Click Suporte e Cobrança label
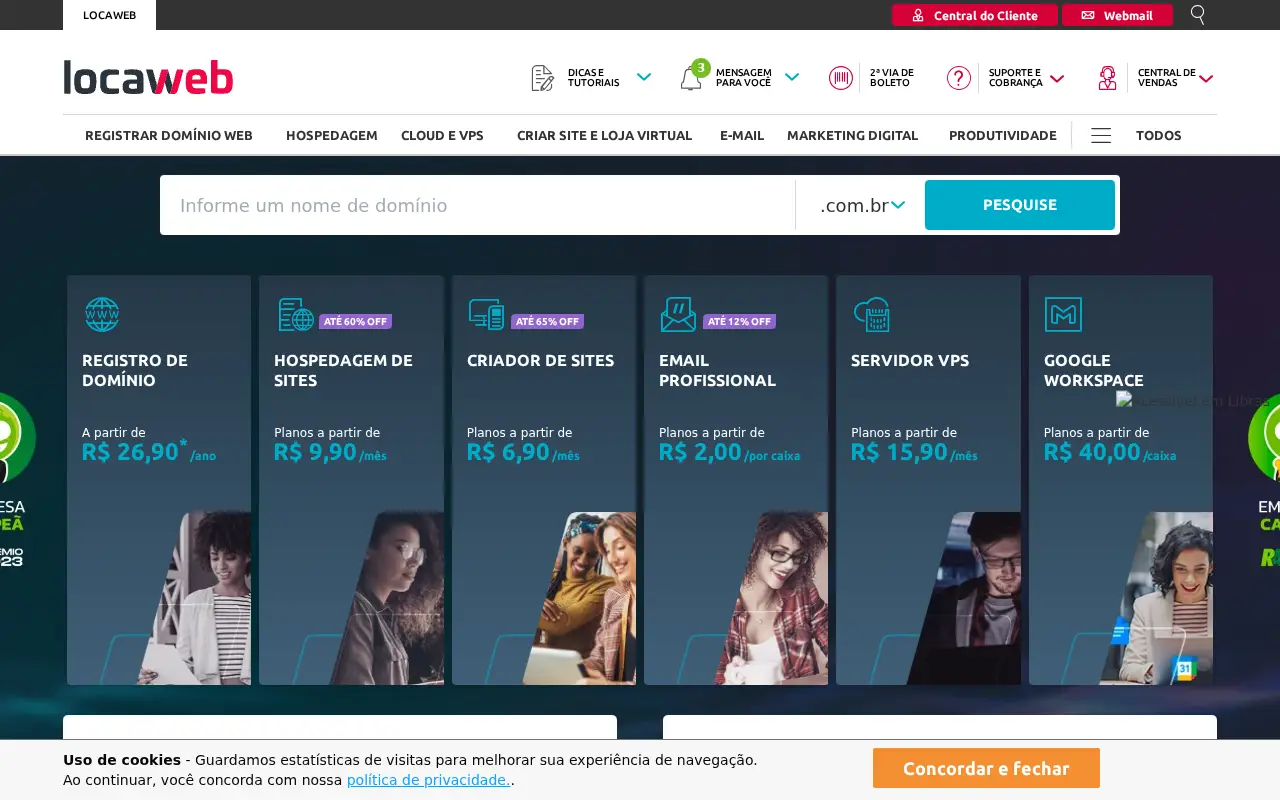 point(1015,78)
